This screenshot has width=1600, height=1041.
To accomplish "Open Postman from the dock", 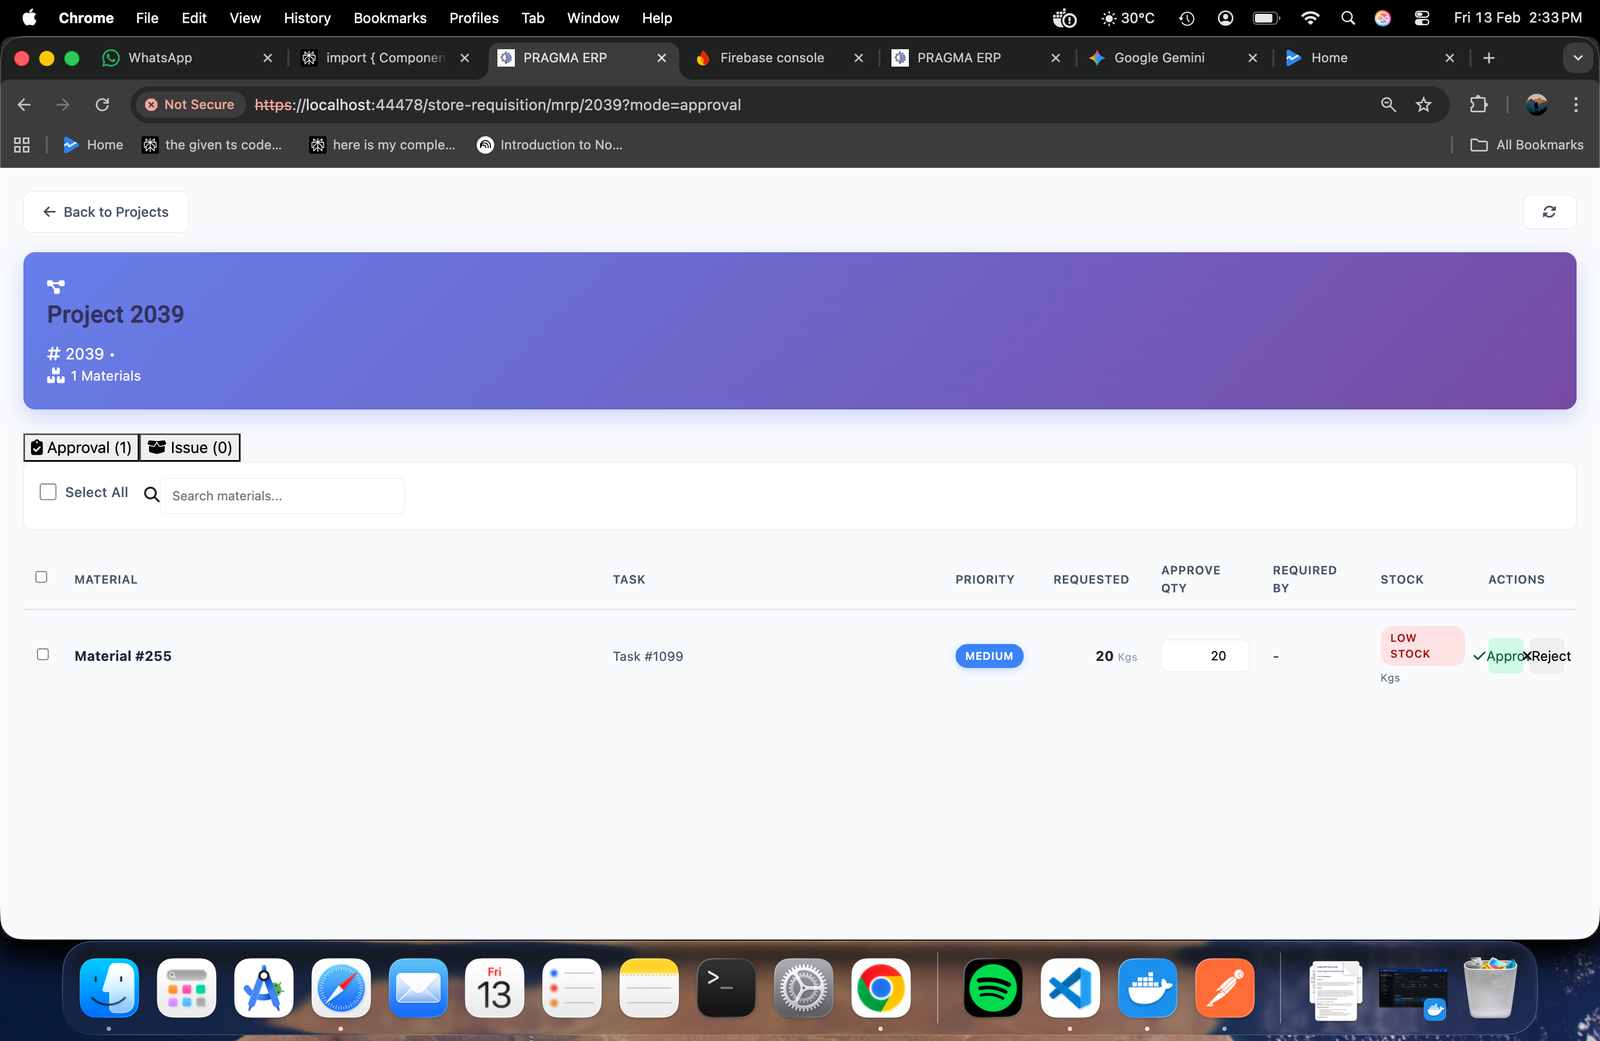I will 1224,989.
